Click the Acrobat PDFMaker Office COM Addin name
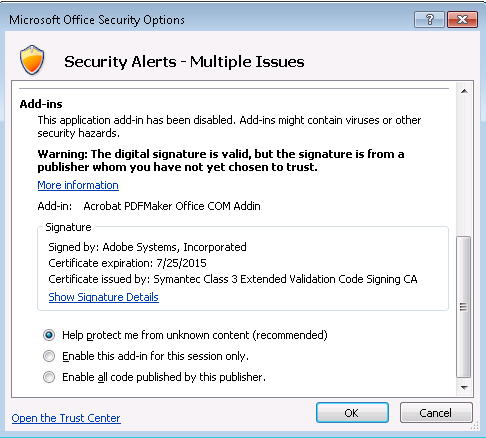Image resolution: width=486 pixels, height=438 pixels. (x=172, y=206)
